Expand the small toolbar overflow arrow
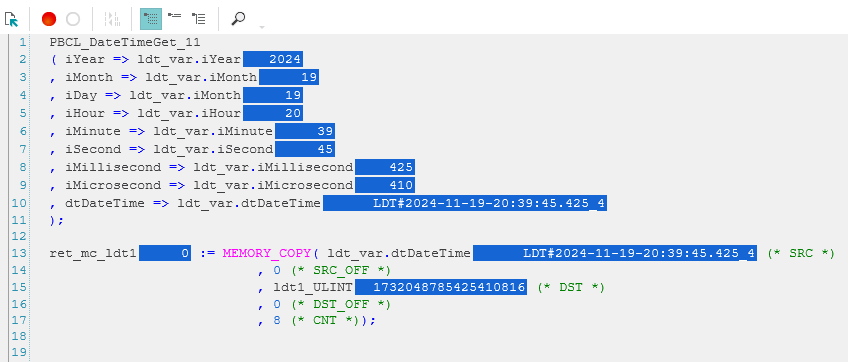Viewport: 848px width, 362px height. point(262,27)
